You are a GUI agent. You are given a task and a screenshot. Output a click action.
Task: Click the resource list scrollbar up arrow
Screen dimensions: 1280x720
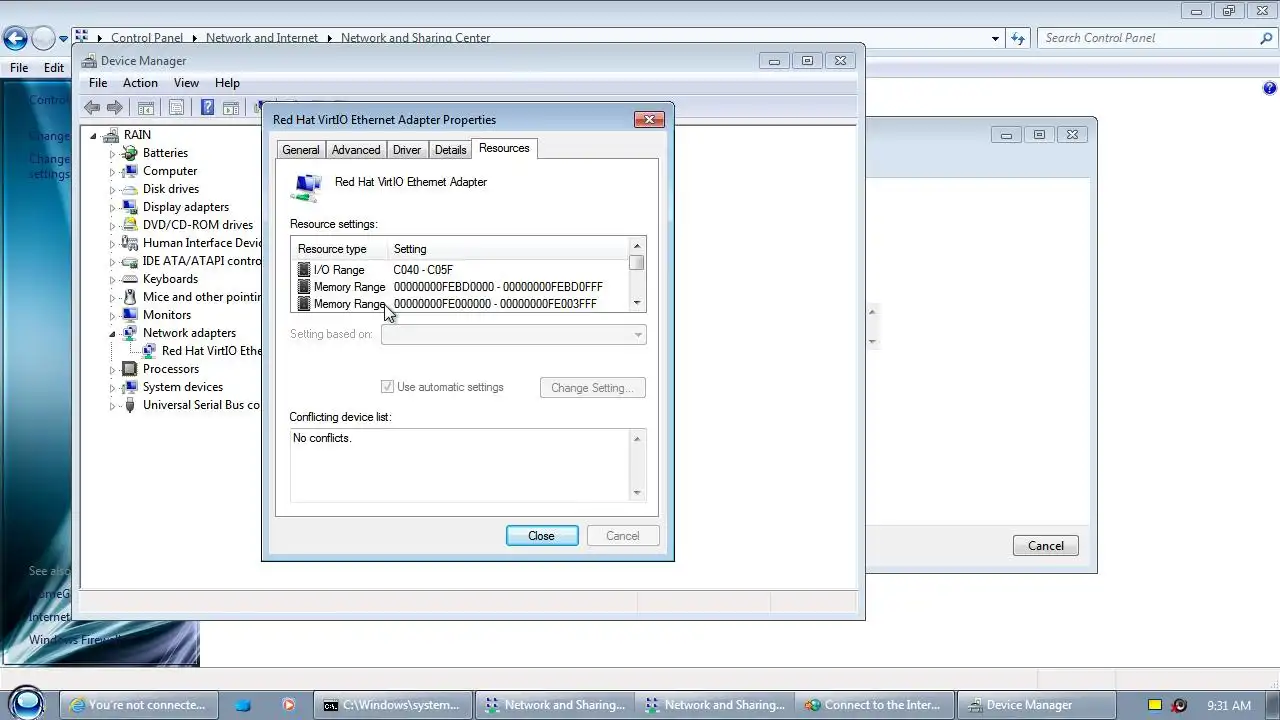(x=637, y=246)
